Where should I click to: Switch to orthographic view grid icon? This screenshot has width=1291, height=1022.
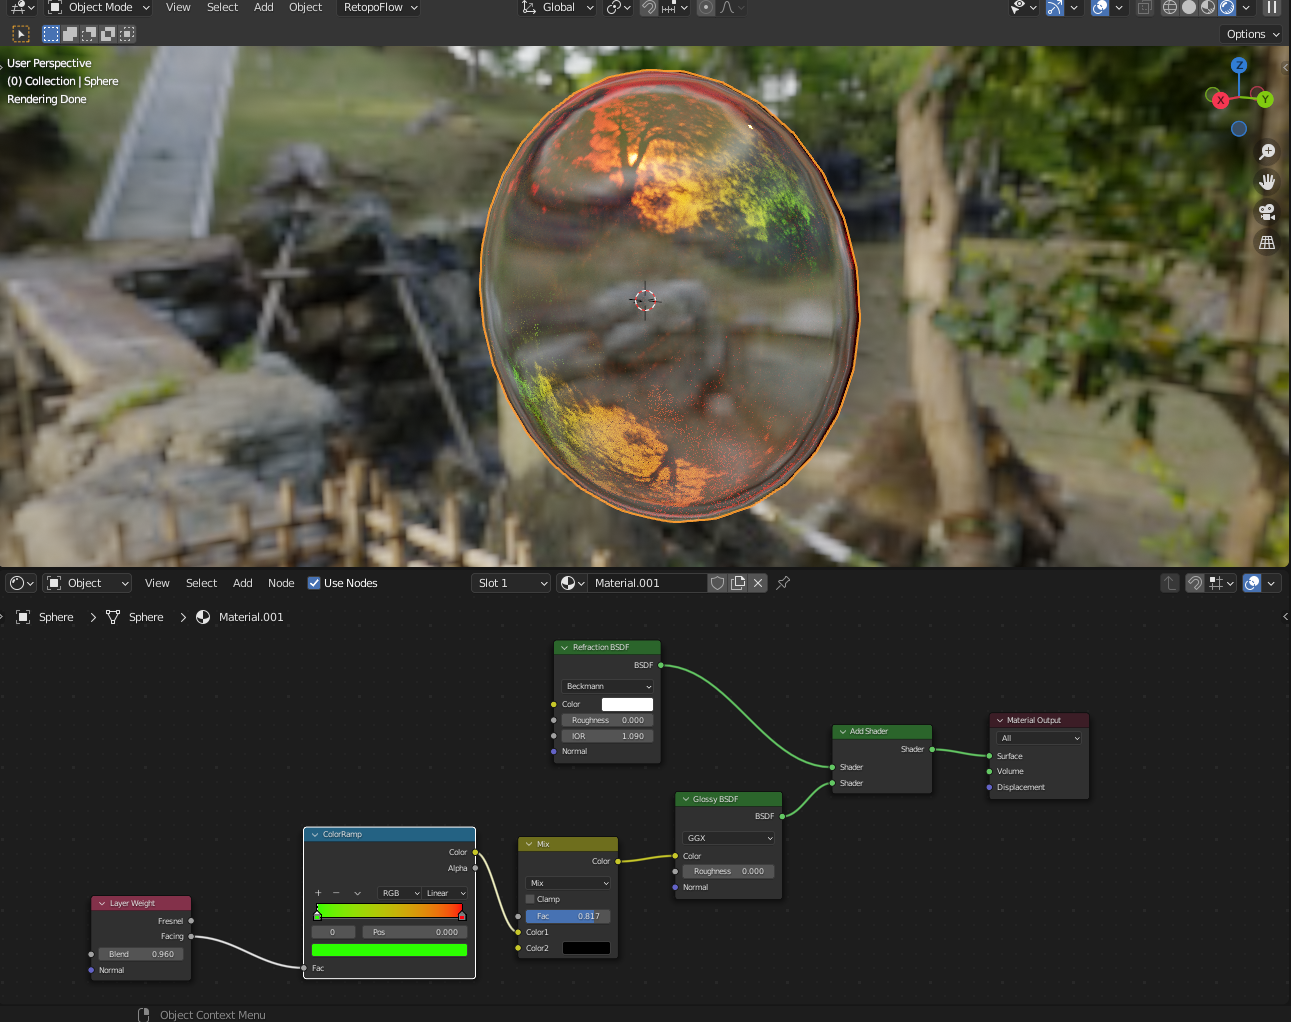coord(1267,243)
